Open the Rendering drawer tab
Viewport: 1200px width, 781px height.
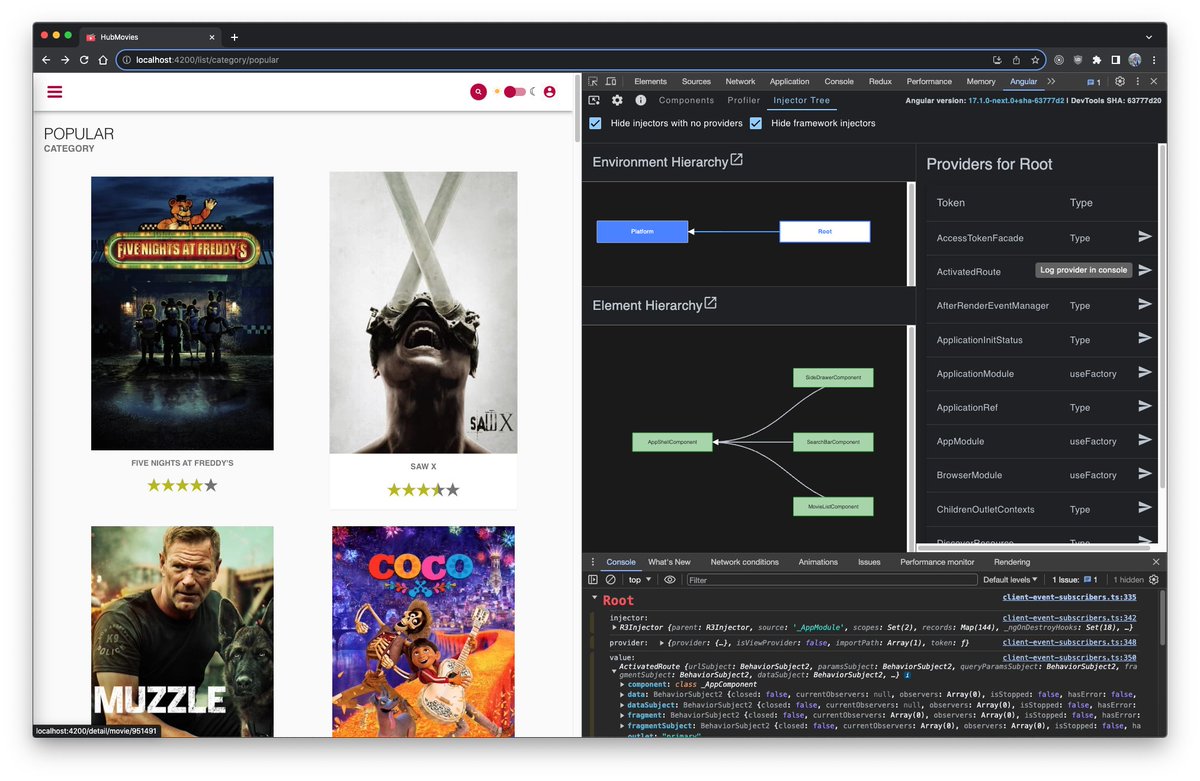pos(1012,562)
